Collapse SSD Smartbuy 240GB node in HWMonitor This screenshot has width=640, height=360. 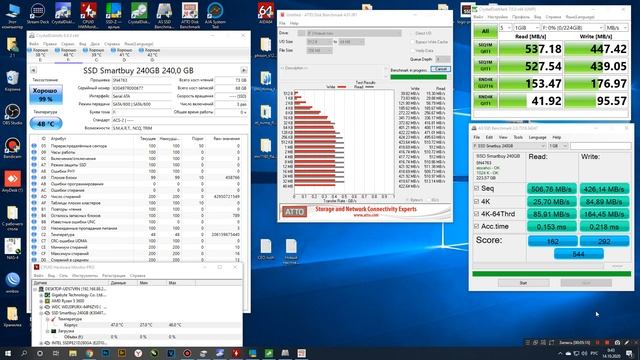pyautogui.click(x=41, y=313)
